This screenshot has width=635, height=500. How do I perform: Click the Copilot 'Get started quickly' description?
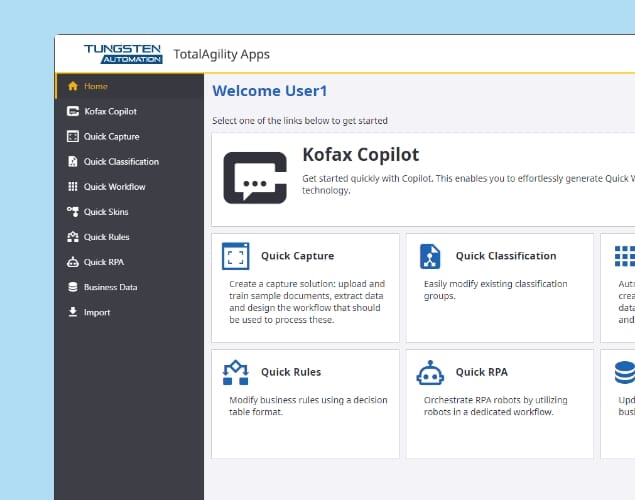click(468, 184)
